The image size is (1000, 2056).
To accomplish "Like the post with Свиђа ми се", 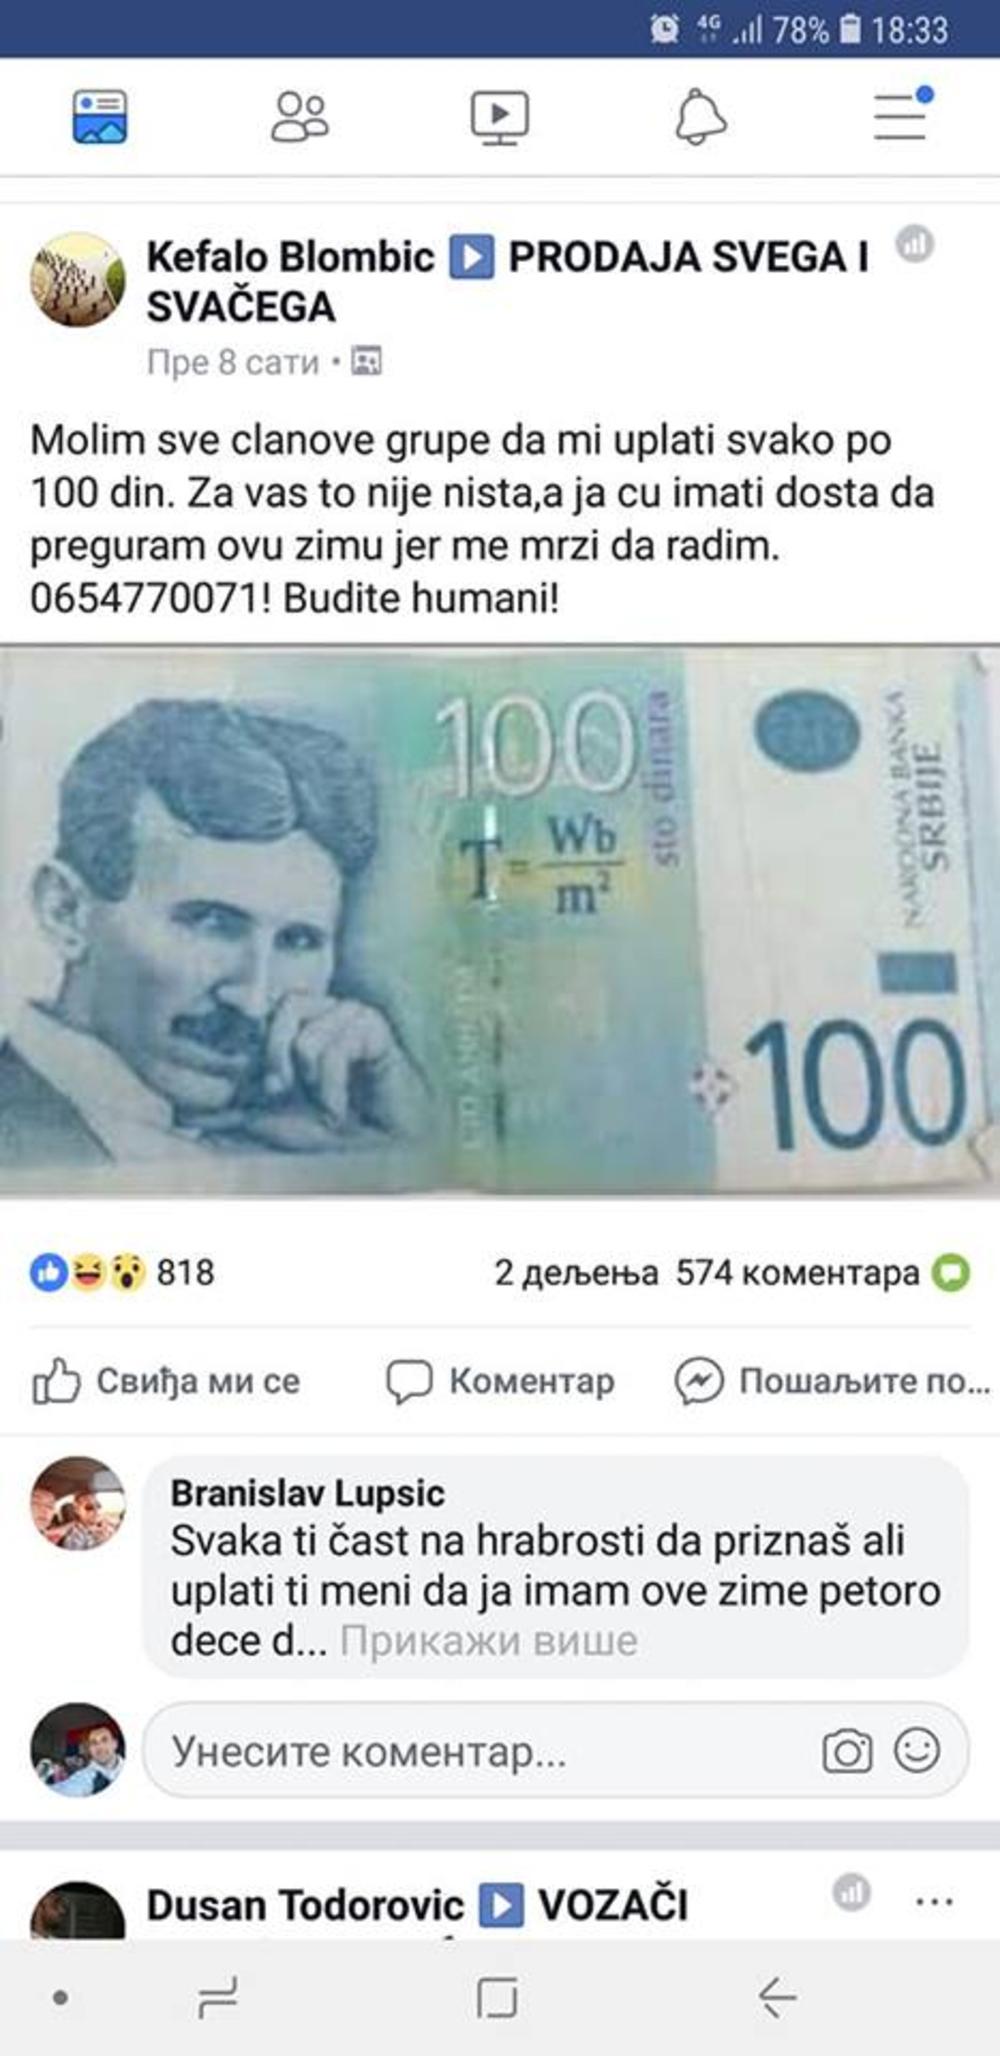I will [166, 1381].
